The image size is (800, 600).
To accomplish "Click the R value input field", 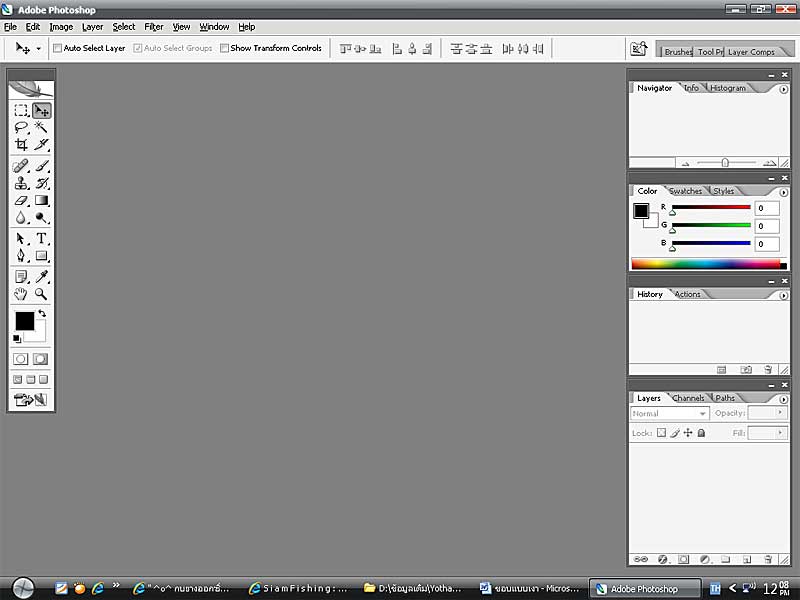I will [767, 208].
